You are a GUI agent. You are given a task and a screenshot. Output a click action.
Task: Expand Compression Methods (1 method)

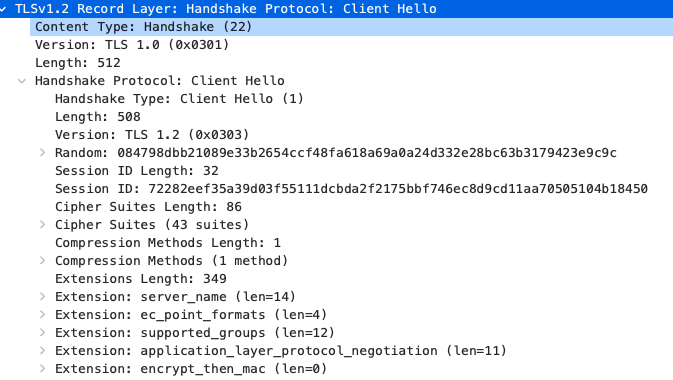click(42, 261)
